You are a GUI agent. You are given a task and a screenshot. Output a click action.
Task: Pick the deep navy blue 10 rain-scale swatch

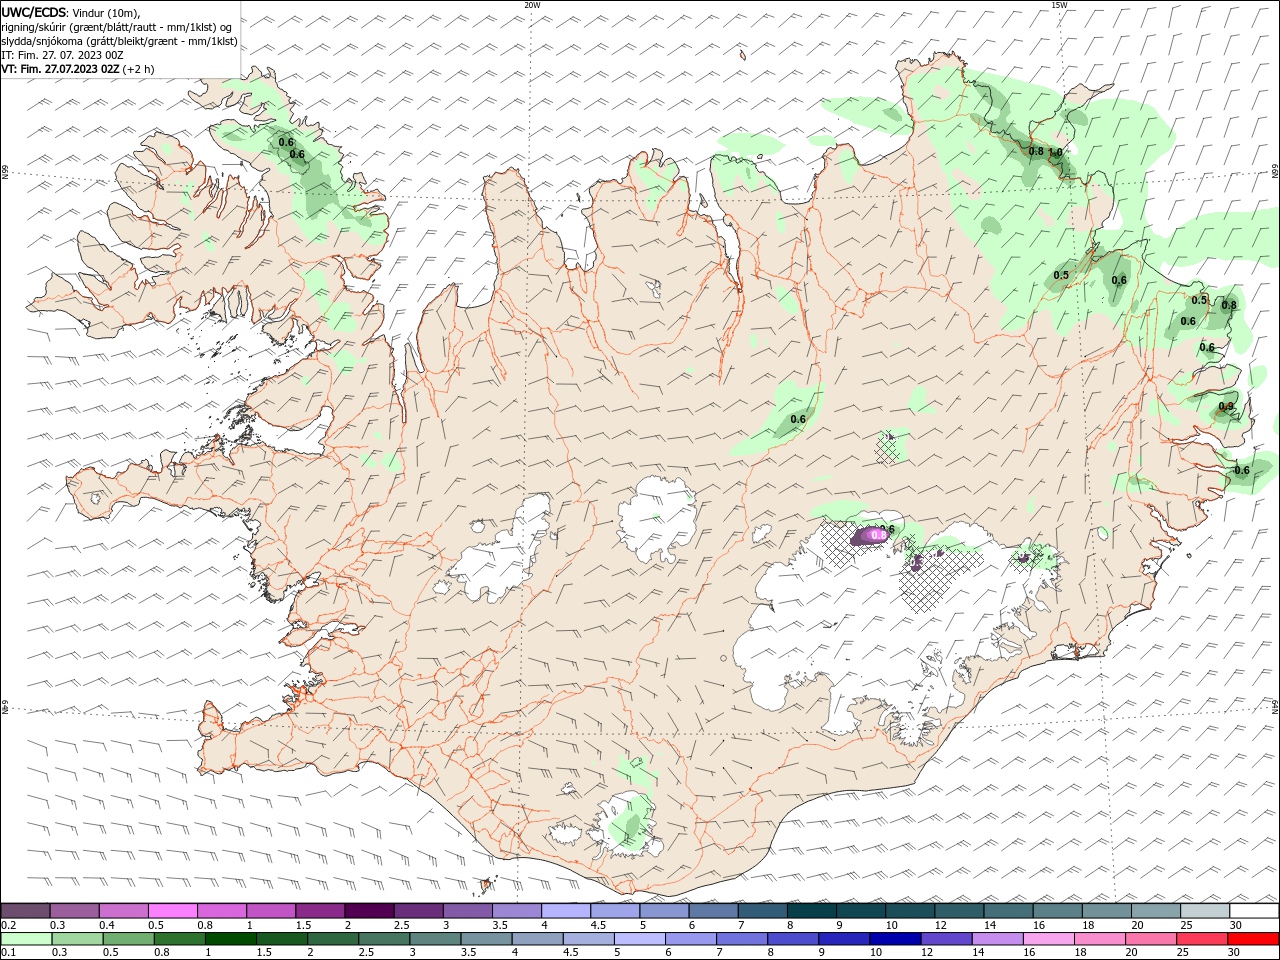click(895, 939)
